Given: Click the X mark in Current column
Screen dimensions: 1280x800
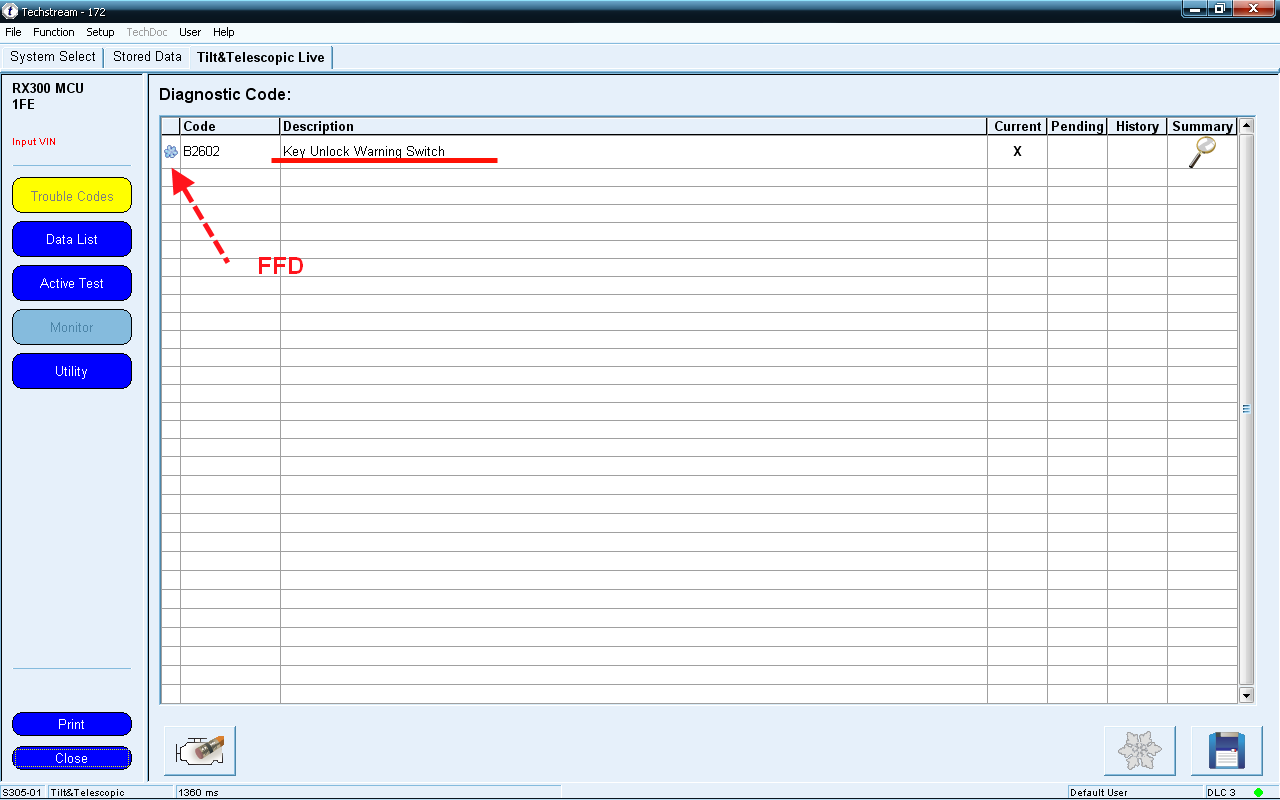Looking at the screenshot, I should [x=1018, y=152].
